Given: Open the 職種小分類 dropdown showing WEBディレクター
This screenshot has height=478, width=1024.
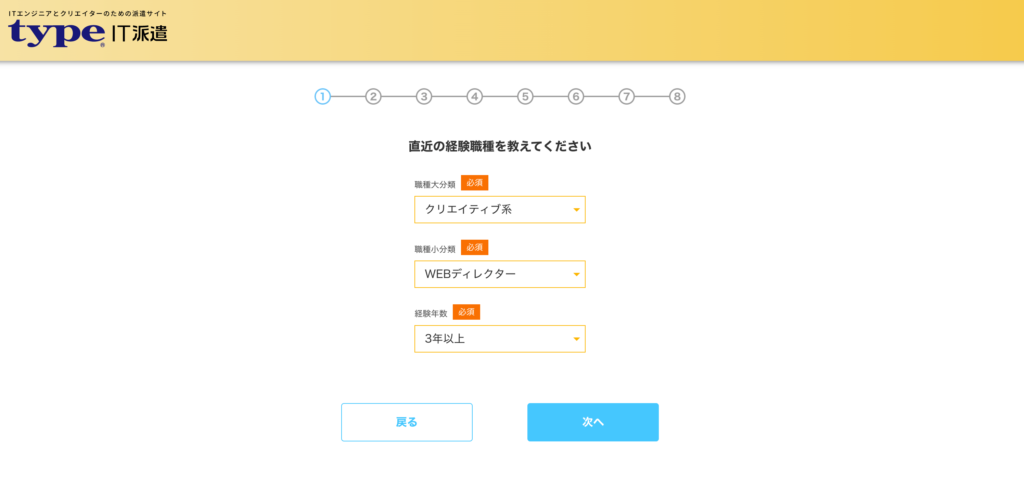Looking at the screenshot, I should (500, 274).
